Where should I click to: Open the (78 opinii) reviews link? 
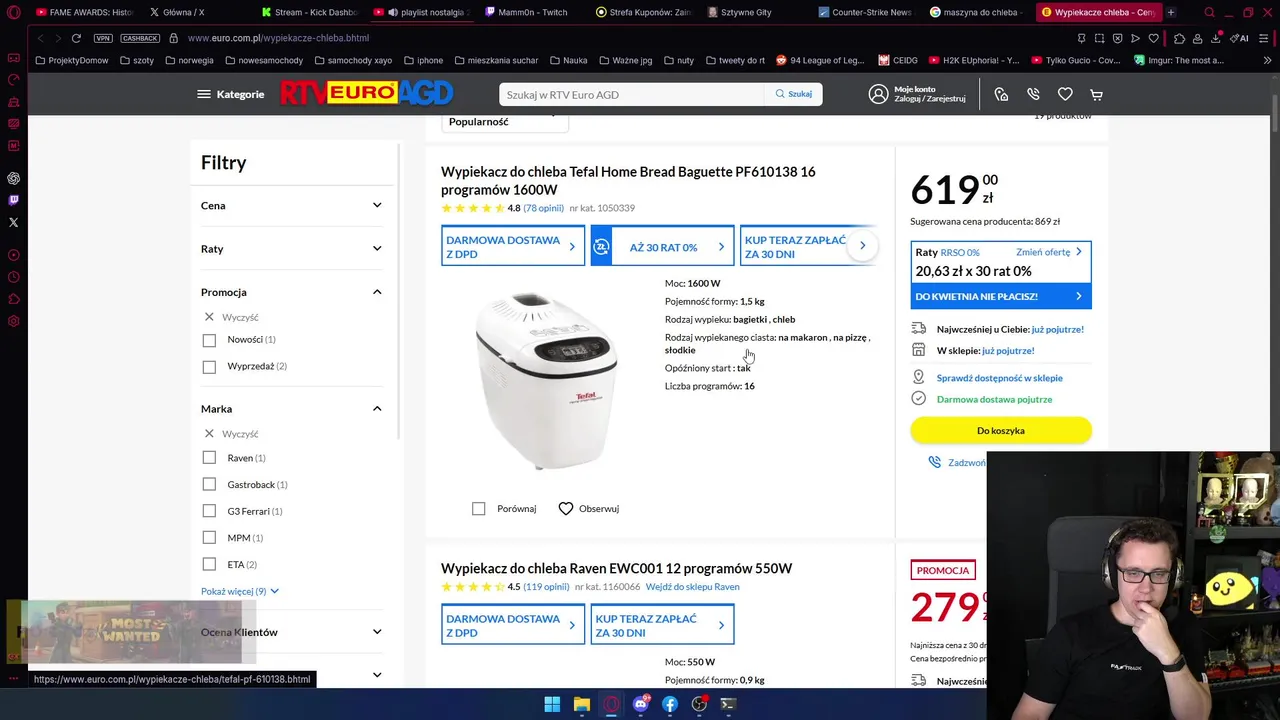click(x=544, y=208)
